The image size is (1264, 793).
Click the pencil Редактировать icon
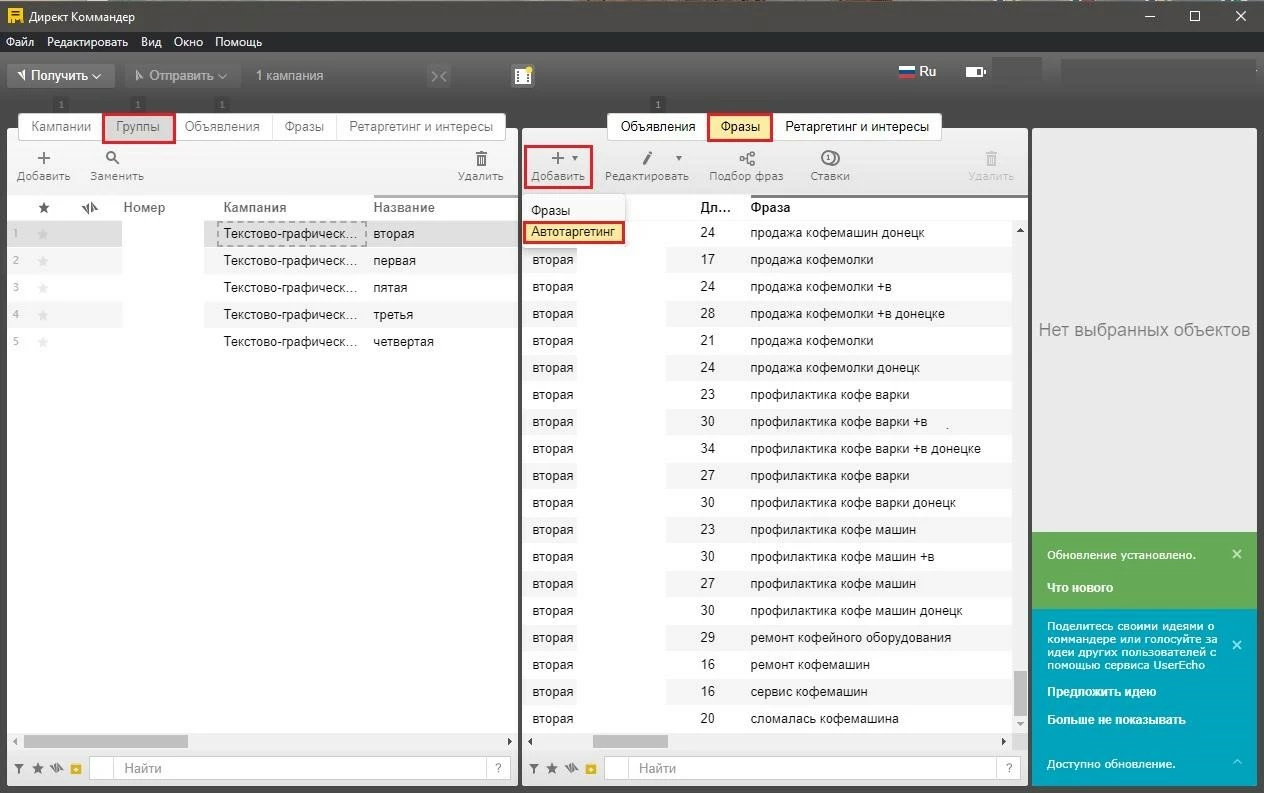point(647,159)
